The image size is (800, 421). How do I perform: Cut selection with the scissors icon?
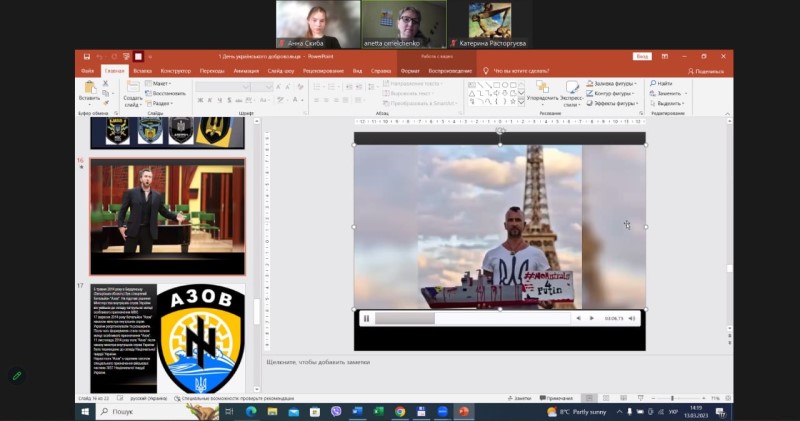(106, 83)
